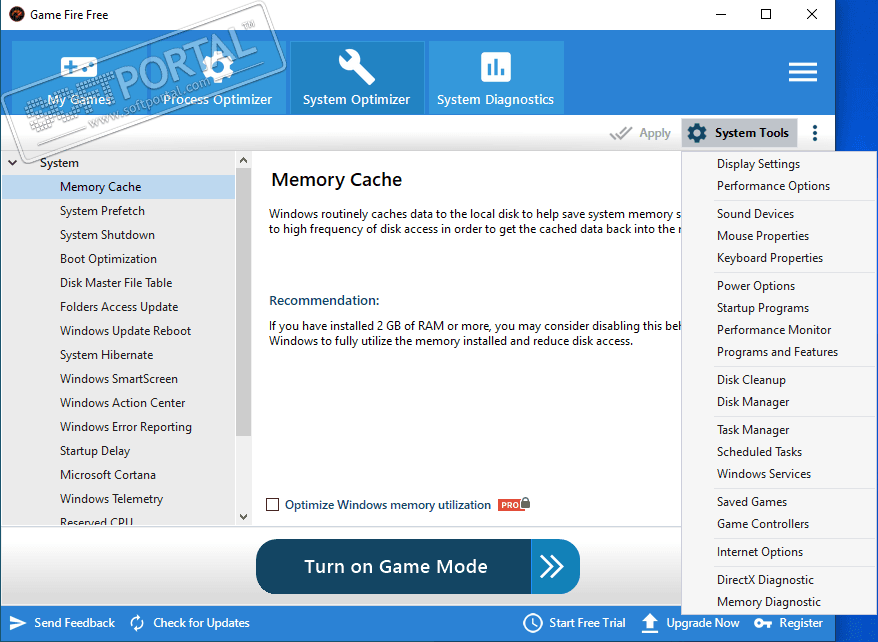Open Windows Services menu entry

coord(764,474)
